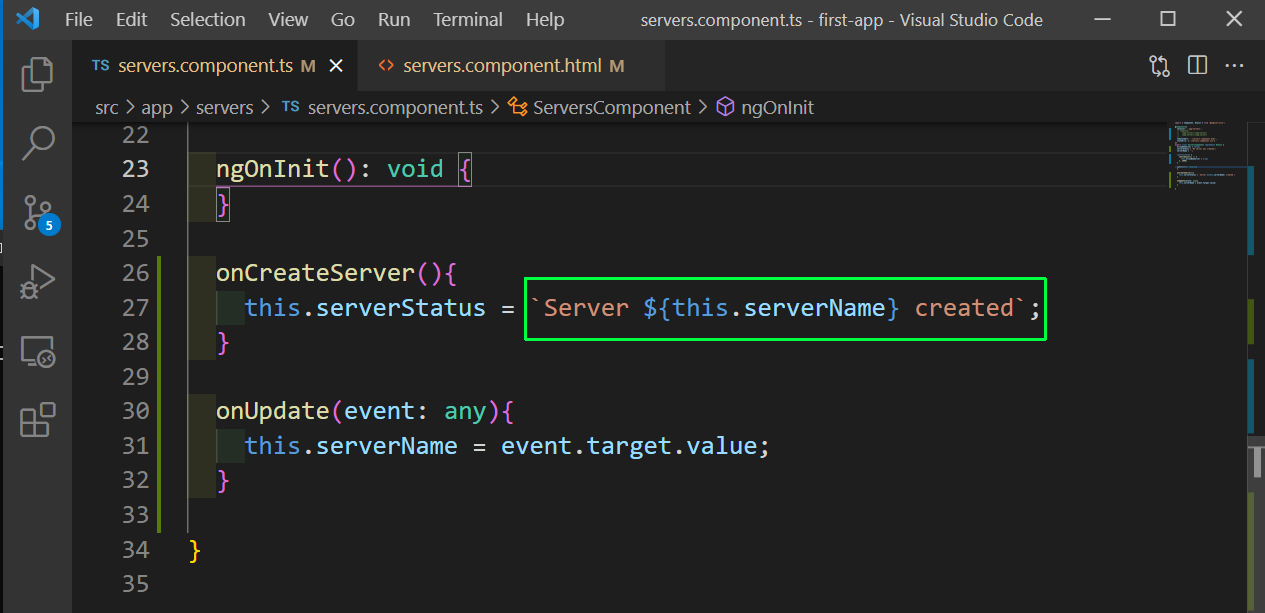Click the 'void' return type keyword
Image resolution: width=1265 pixels, height=613 pixels.
point(415,169)
